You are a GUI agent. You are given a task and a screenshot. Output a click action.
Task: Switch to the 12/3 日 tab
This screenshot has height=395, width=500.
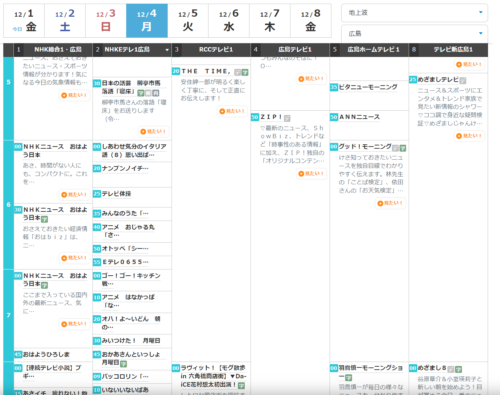click(106, 21)
